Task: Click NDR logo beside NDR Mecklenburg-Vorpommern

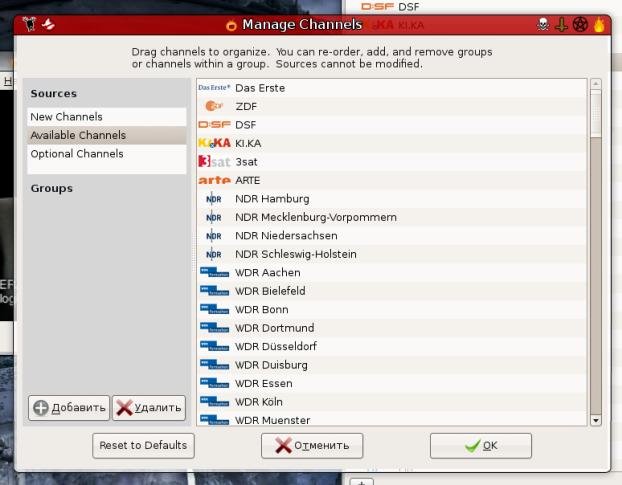Action: click(x=213, y=217)
